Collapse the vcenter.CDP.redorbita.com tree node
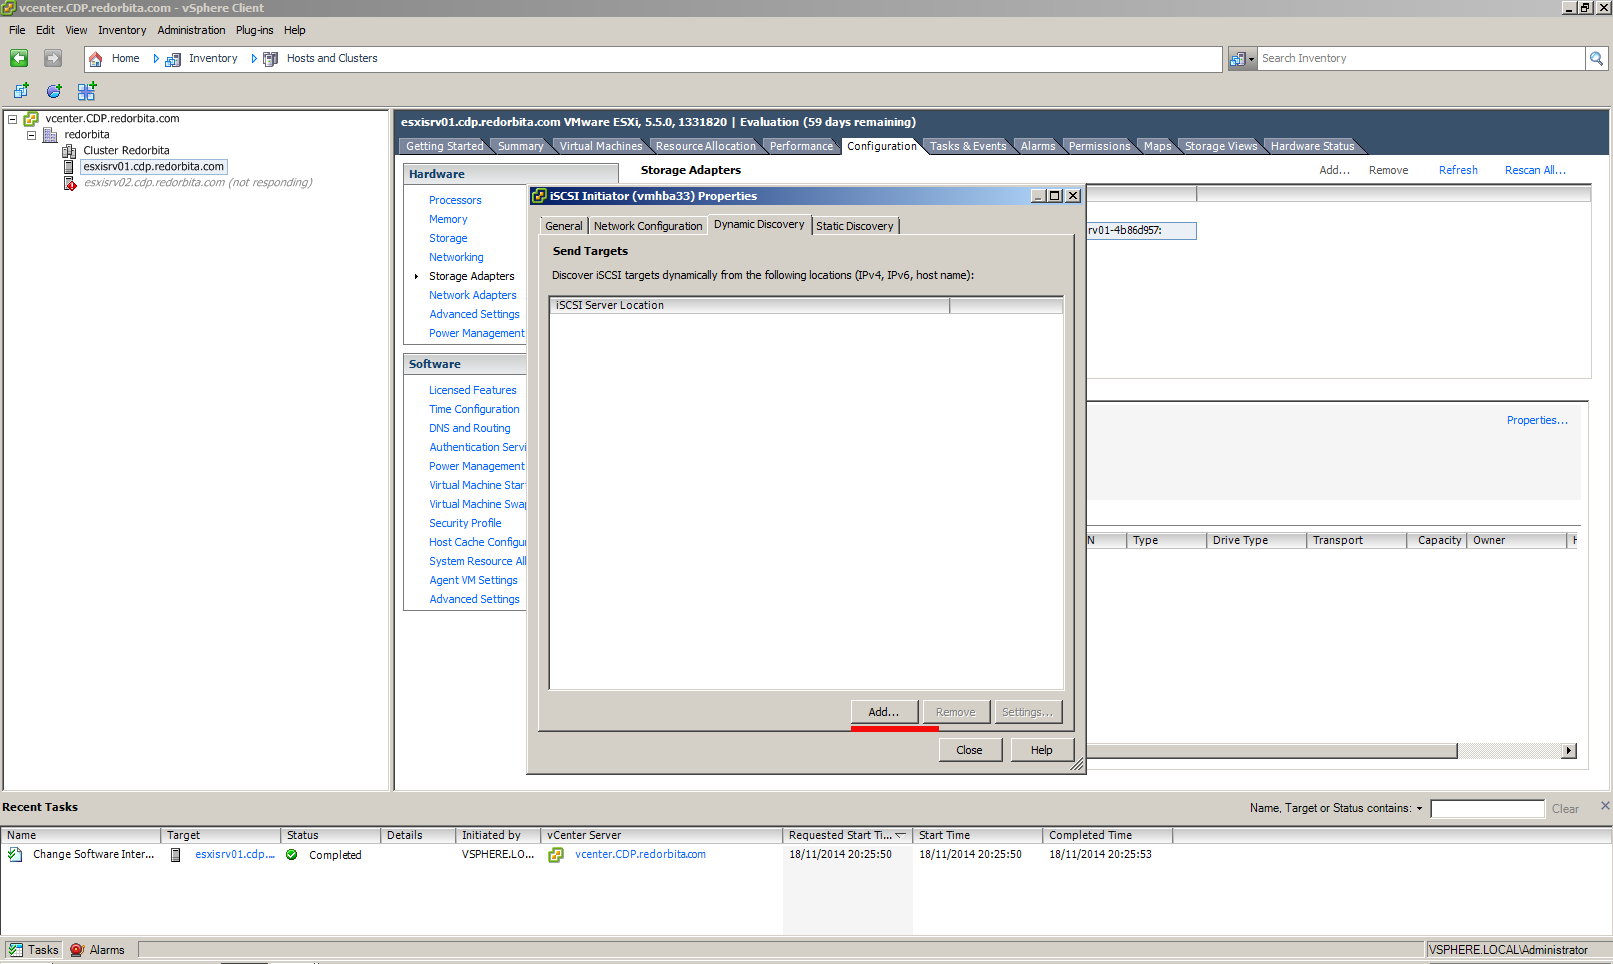Screen dimensions: 1613x964 [13, 119]
